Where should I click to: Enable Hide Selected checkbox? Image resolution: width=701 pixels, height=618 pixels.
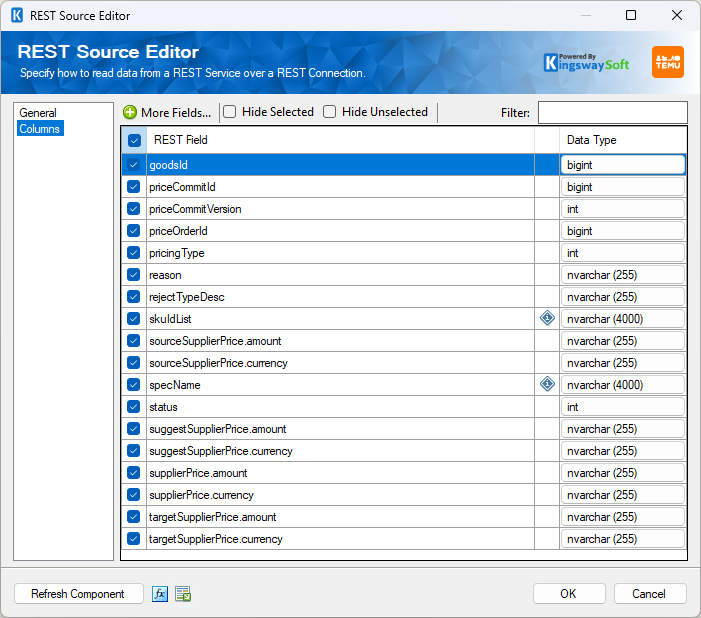coord(229,111)
